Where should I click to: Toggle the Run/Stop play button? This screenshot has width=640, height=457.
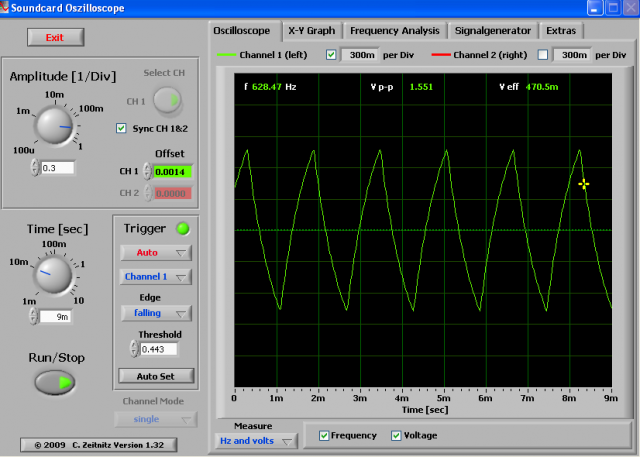point(55,382)
